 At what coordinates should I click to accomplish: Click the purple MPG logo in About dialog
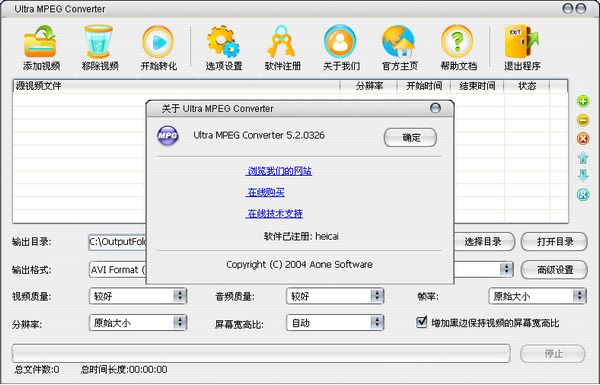click(168, 135)
